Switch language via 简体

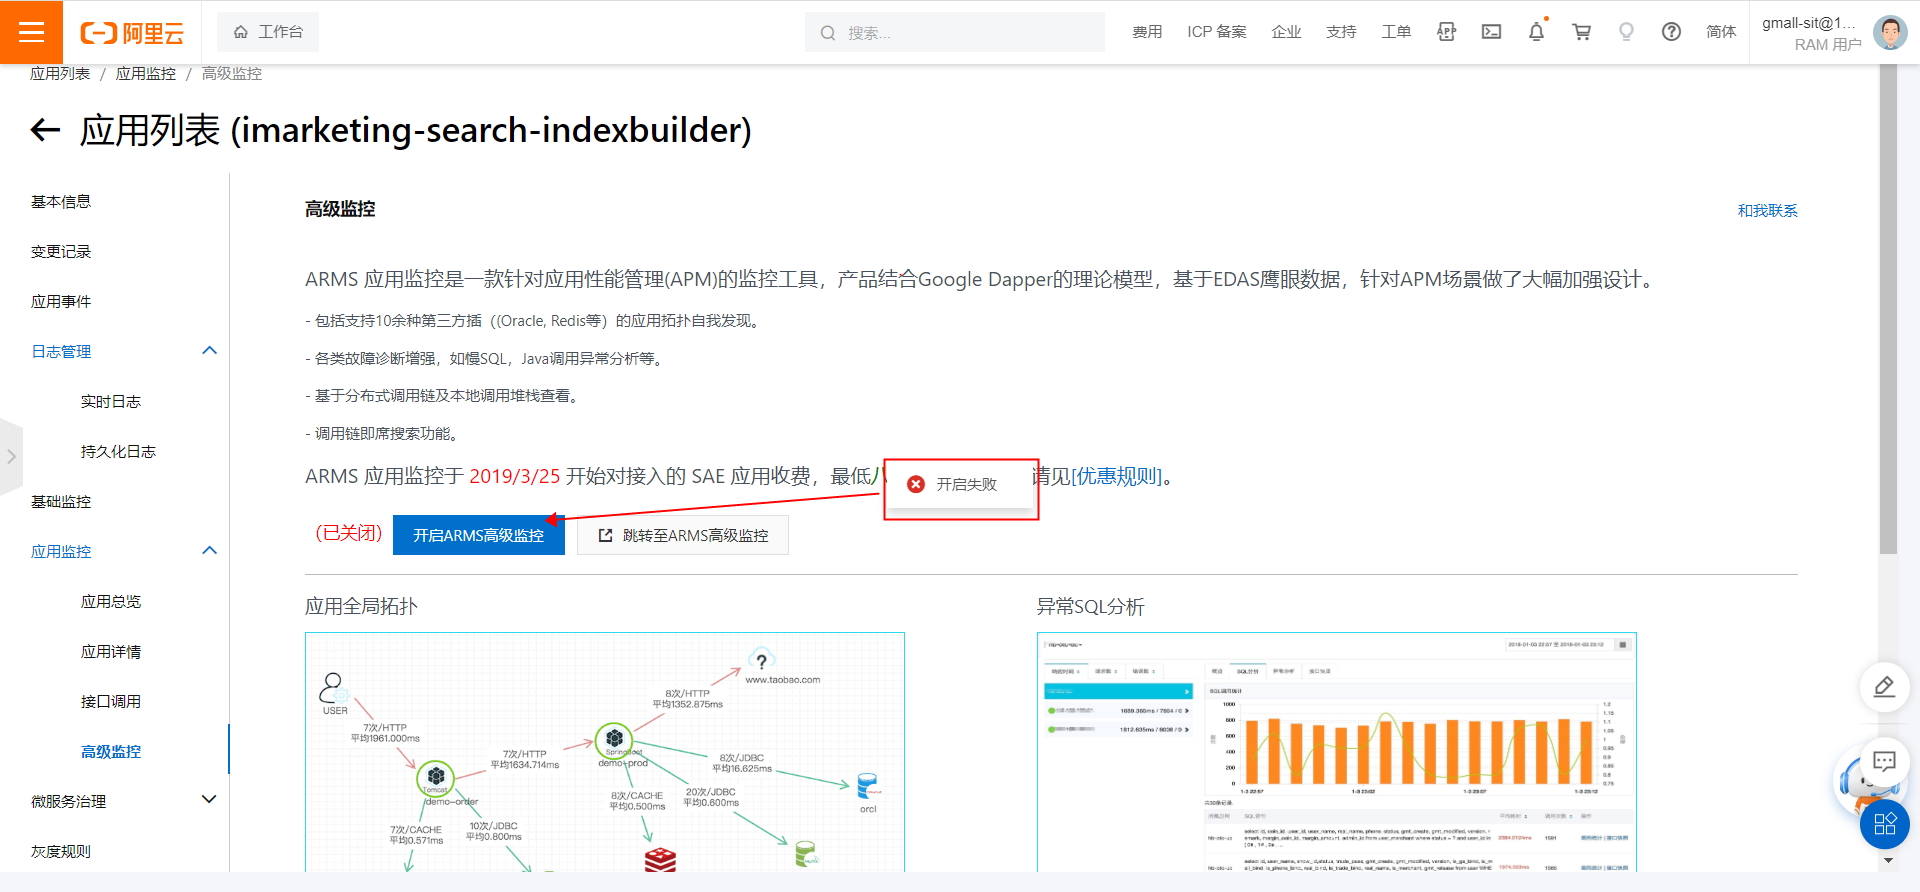tap(1721, 32)
